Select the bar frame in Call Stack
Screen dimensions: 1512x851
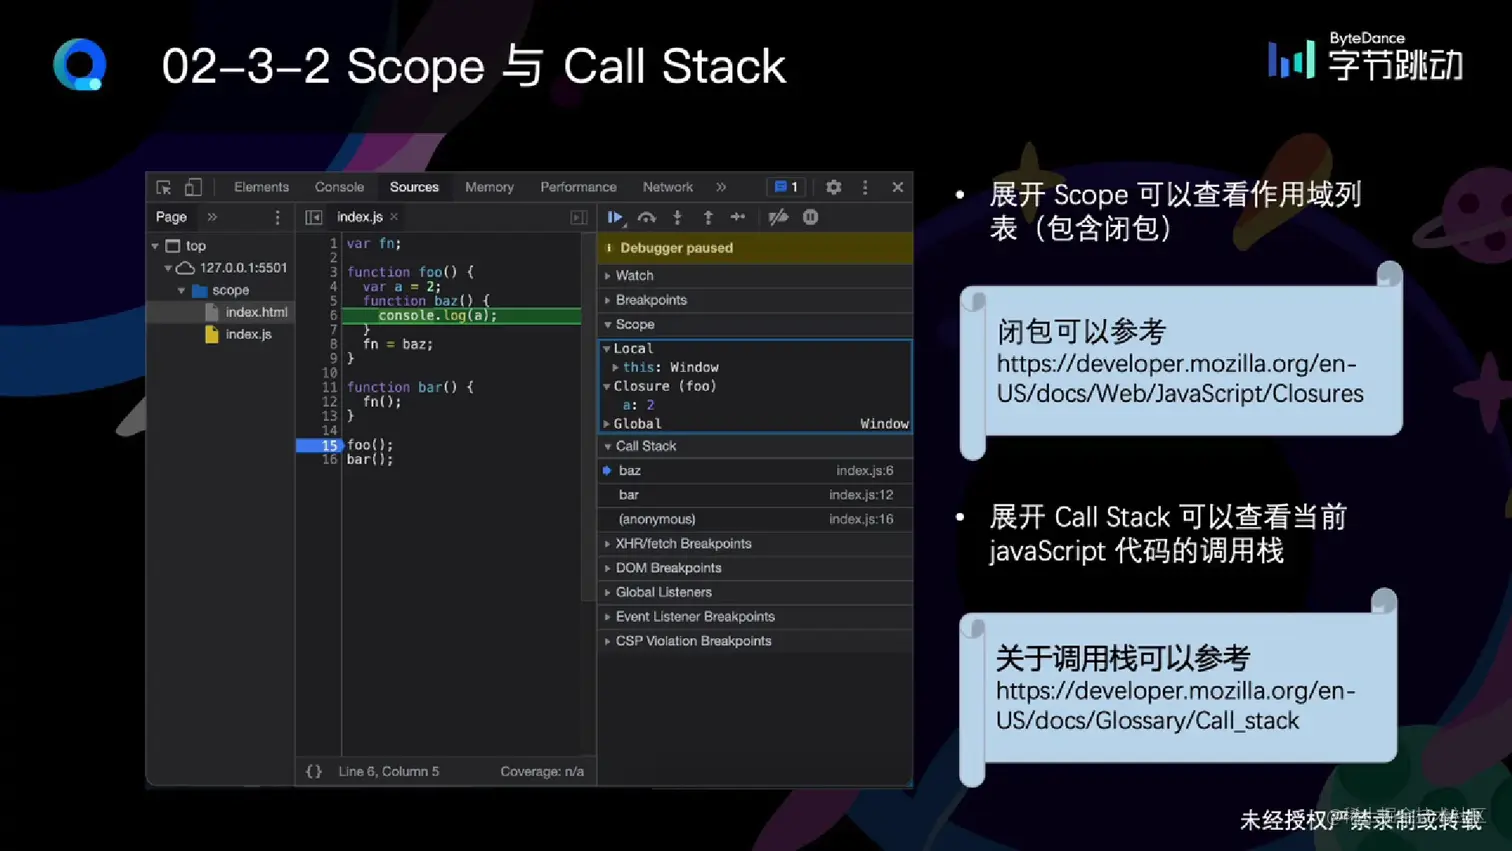click(x=755, y=495)
